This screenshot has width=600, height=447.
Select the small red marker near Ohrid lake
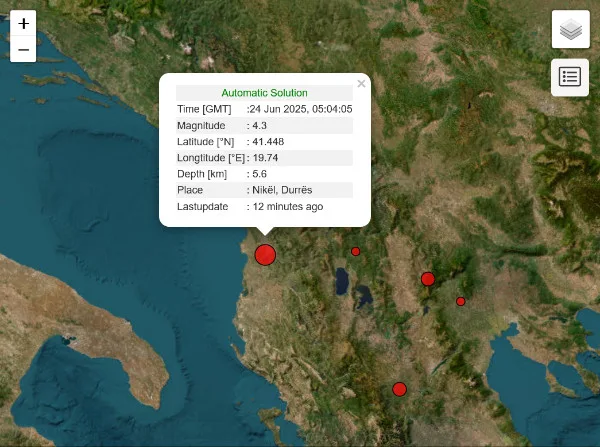pyautogui.click(x=355, y=251)
